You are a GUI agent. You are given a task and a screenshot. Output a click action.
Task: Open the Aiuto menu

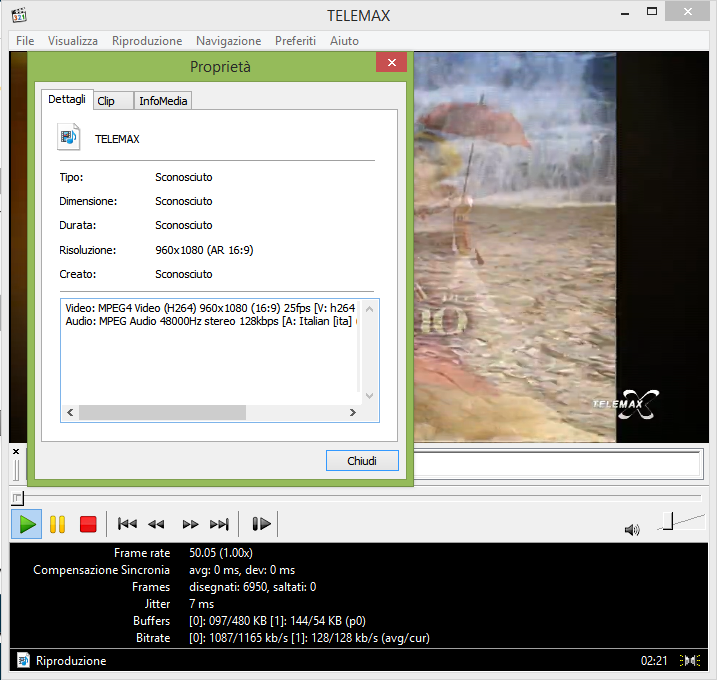[344, 41]
